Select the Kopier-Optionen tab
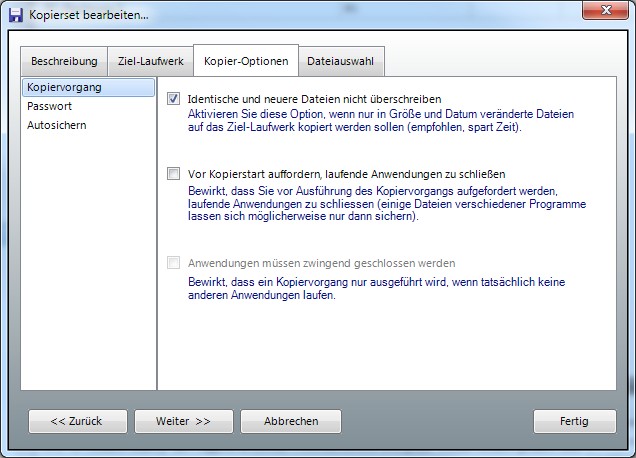Screen dimensions: 636x458 tap(245, 61)
